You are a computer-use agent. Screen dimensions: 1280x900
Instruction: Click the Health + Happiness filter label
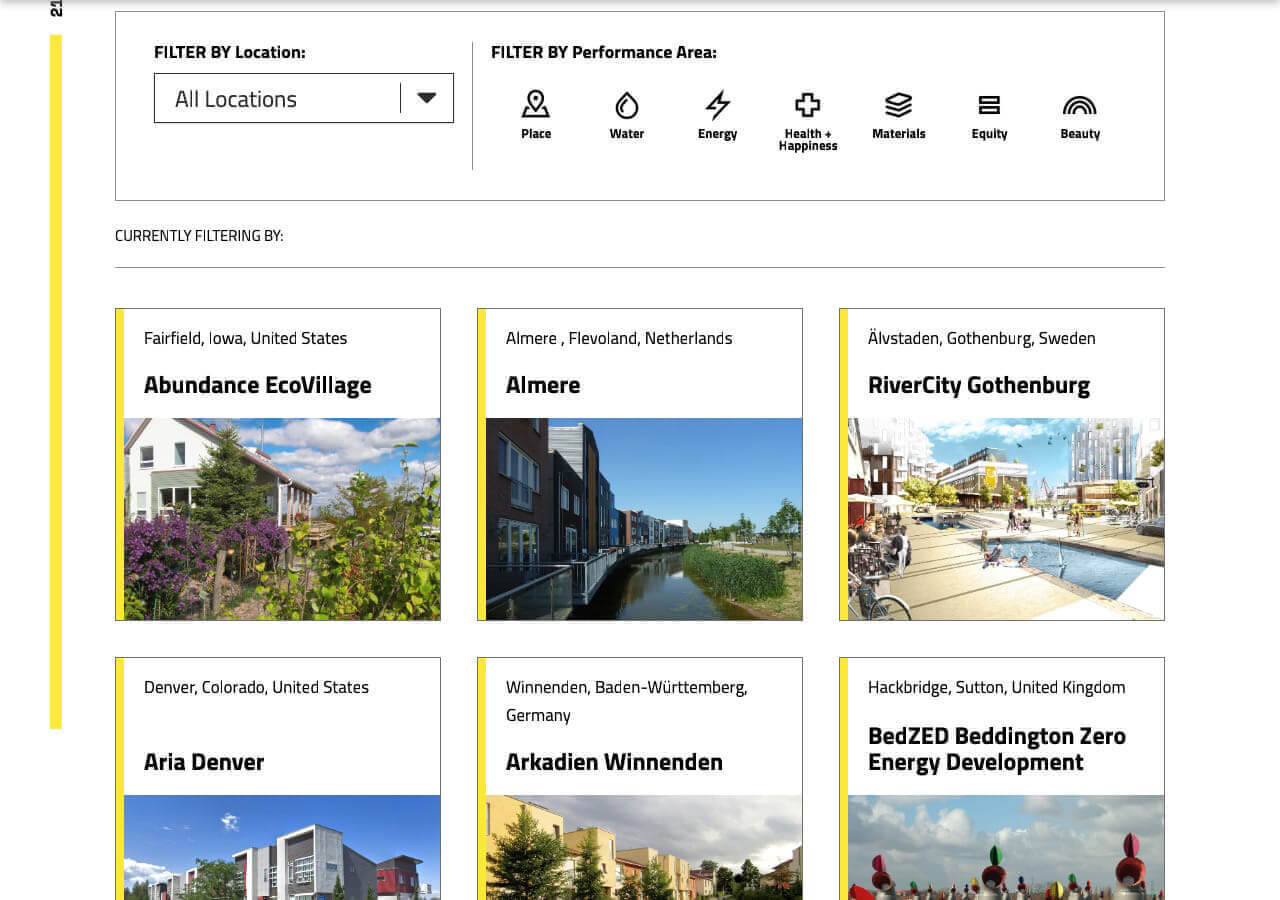pyautogui.click(x=808, y=140)
